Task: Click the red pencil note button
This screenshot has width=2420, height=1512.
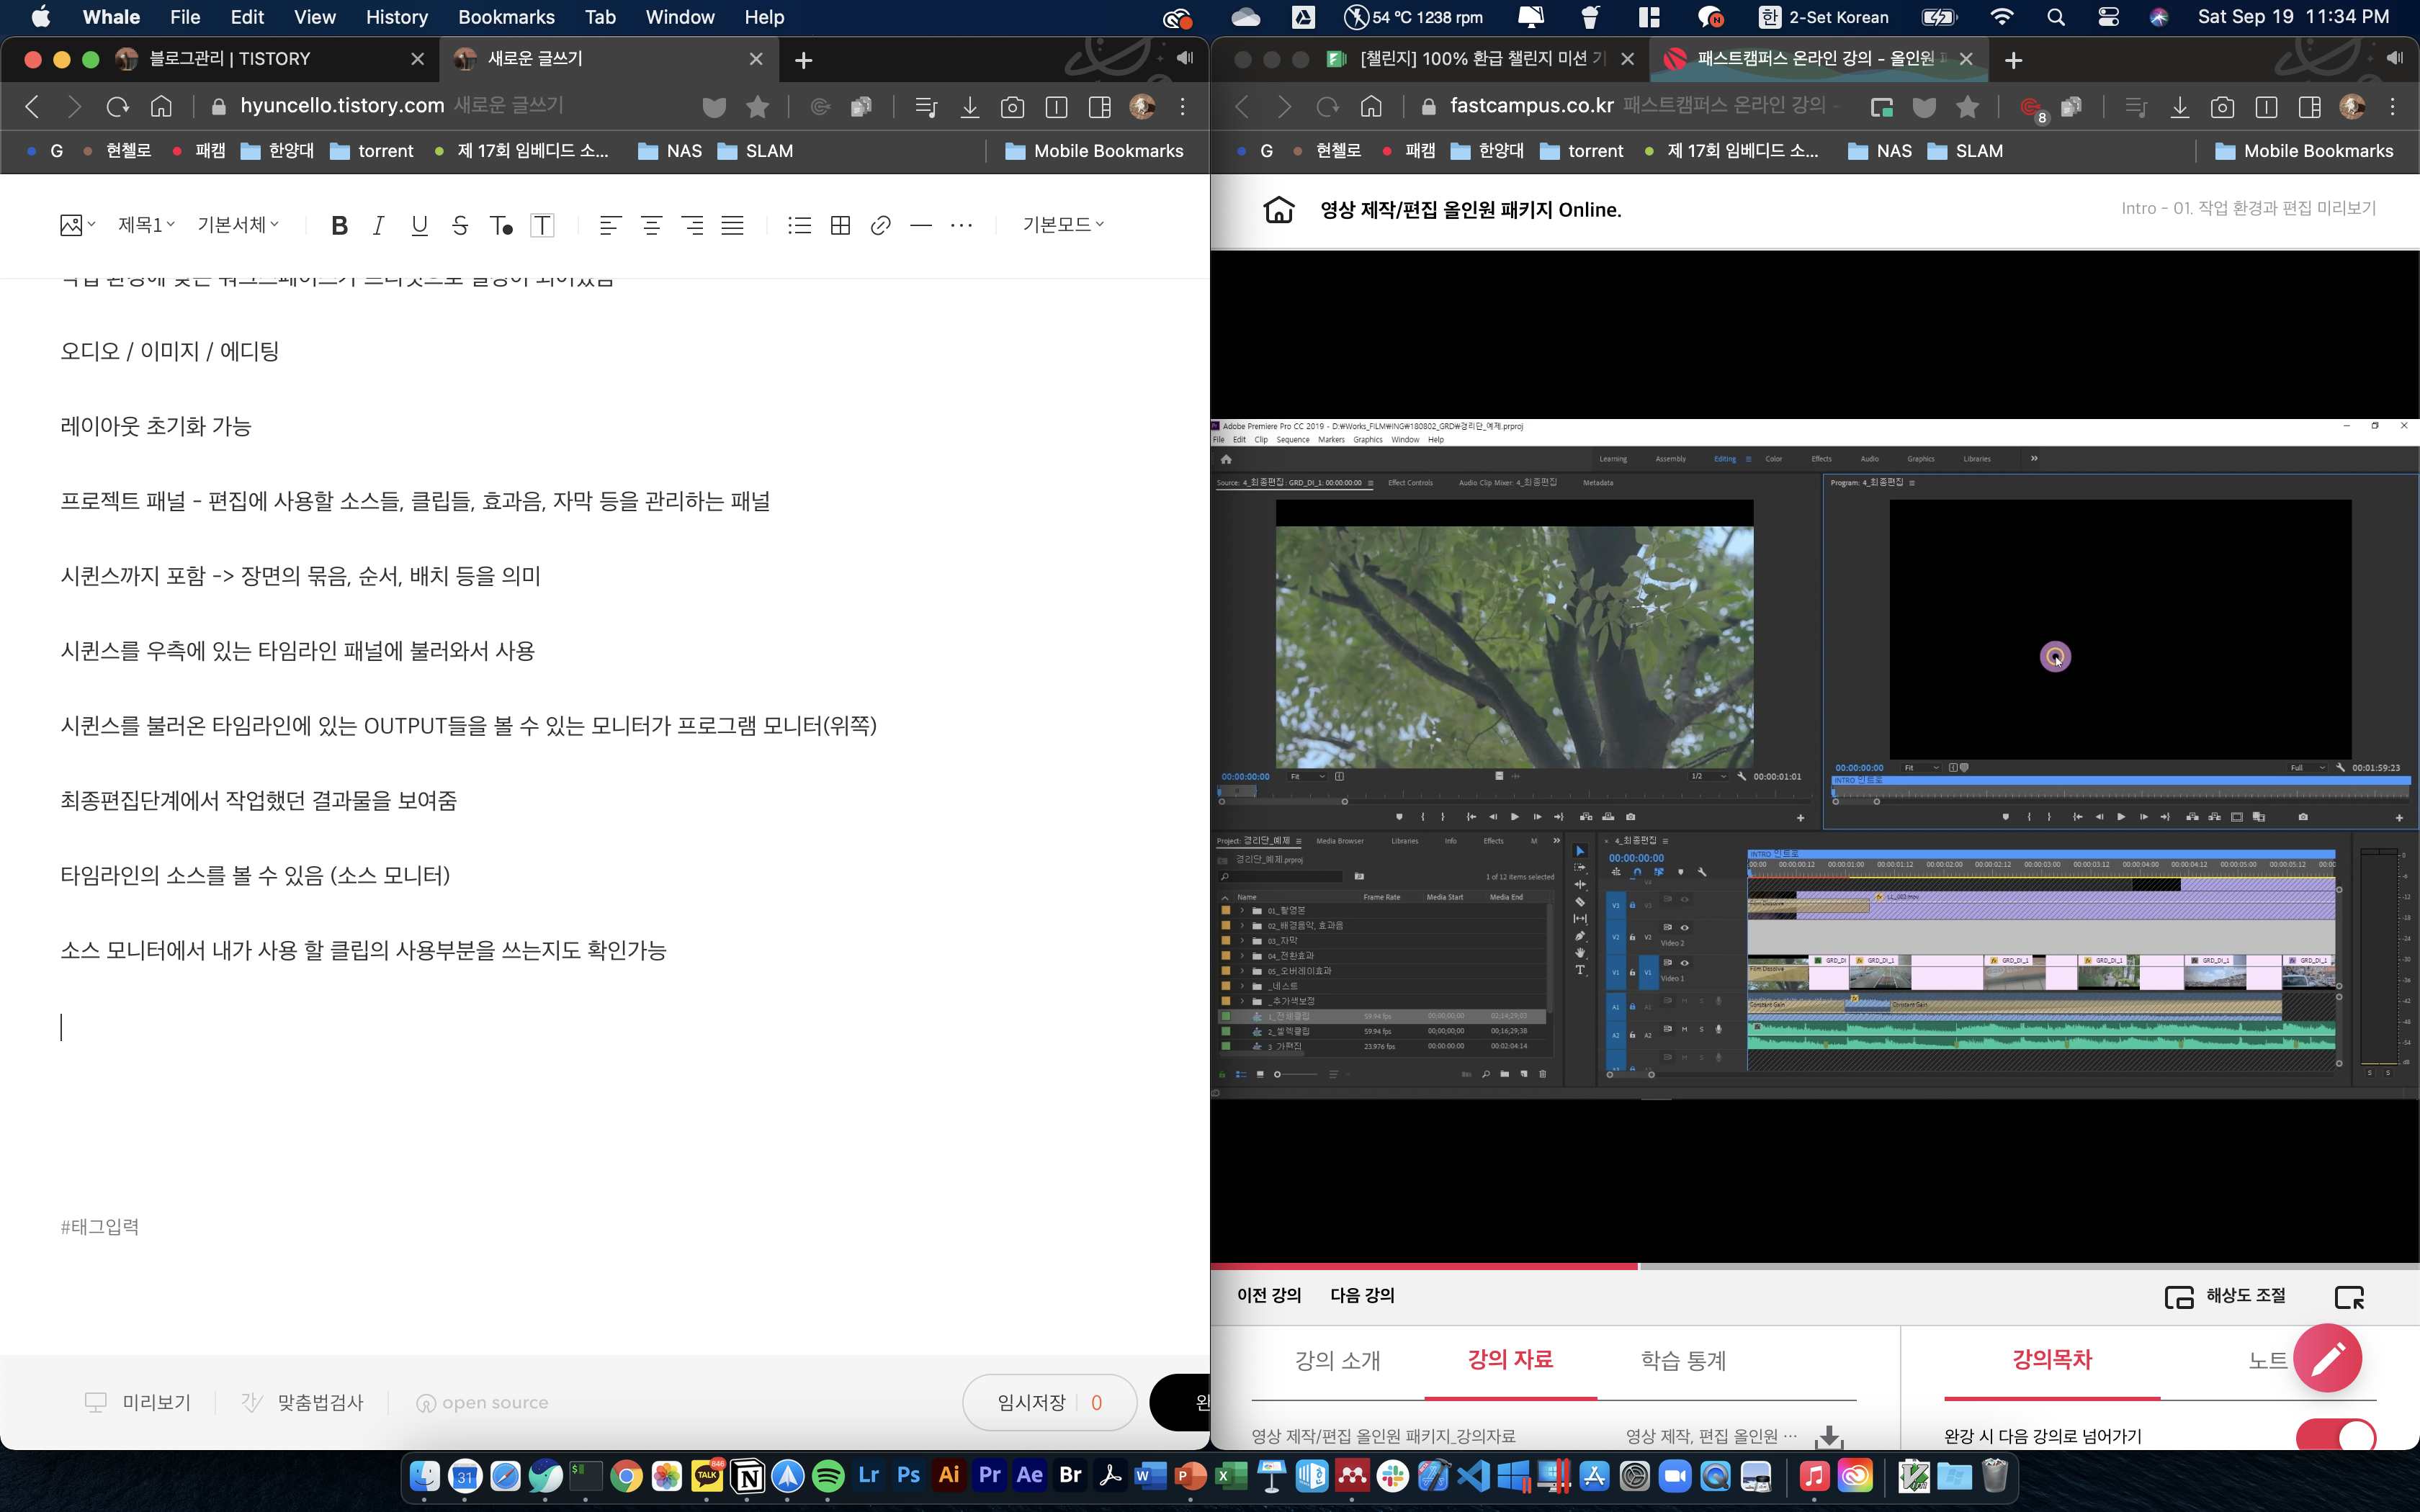Action: click(2327, 1357)
